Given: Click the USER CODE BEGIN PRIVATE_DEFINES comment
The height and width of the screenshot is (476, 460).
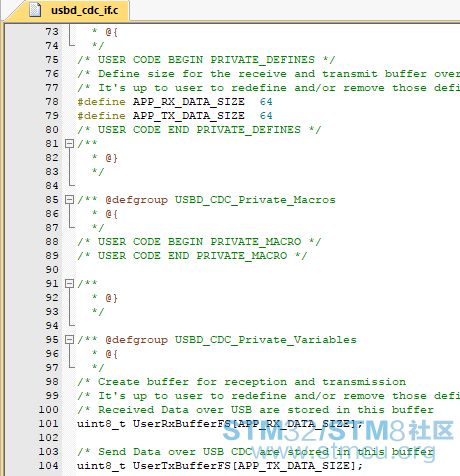Looking at the screenshot, I should click(x=206, y=60).
